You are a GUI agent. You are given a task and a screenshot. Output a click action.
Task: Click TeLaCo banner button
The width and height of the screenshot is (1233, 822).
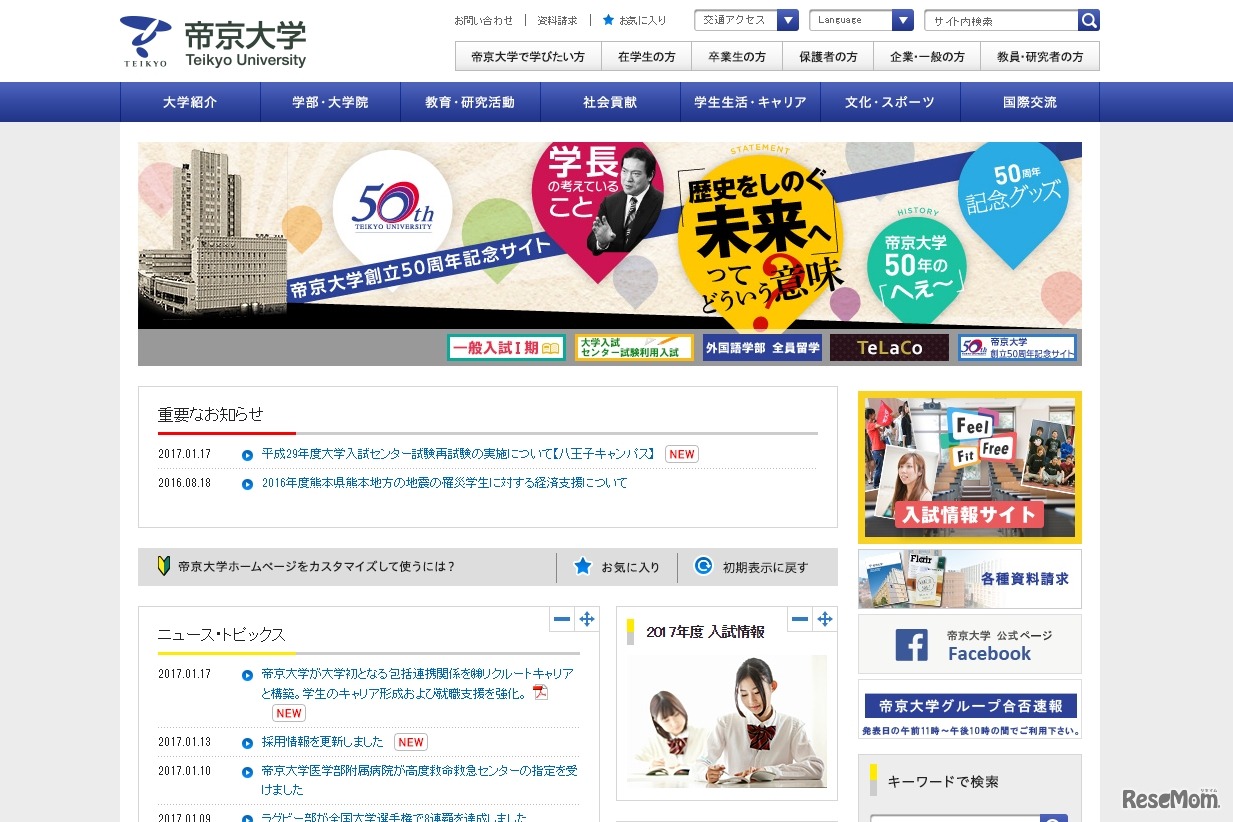click(x=889, y=348)
